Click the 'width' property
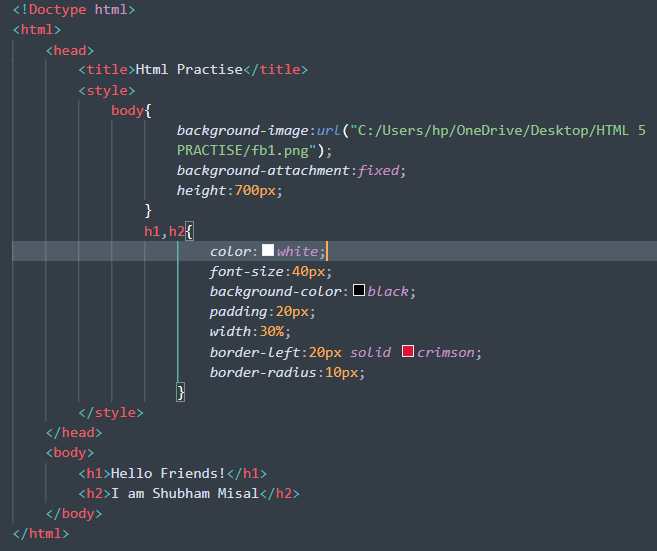The width and height of the screenshot is (657, 551). [230, 331]
